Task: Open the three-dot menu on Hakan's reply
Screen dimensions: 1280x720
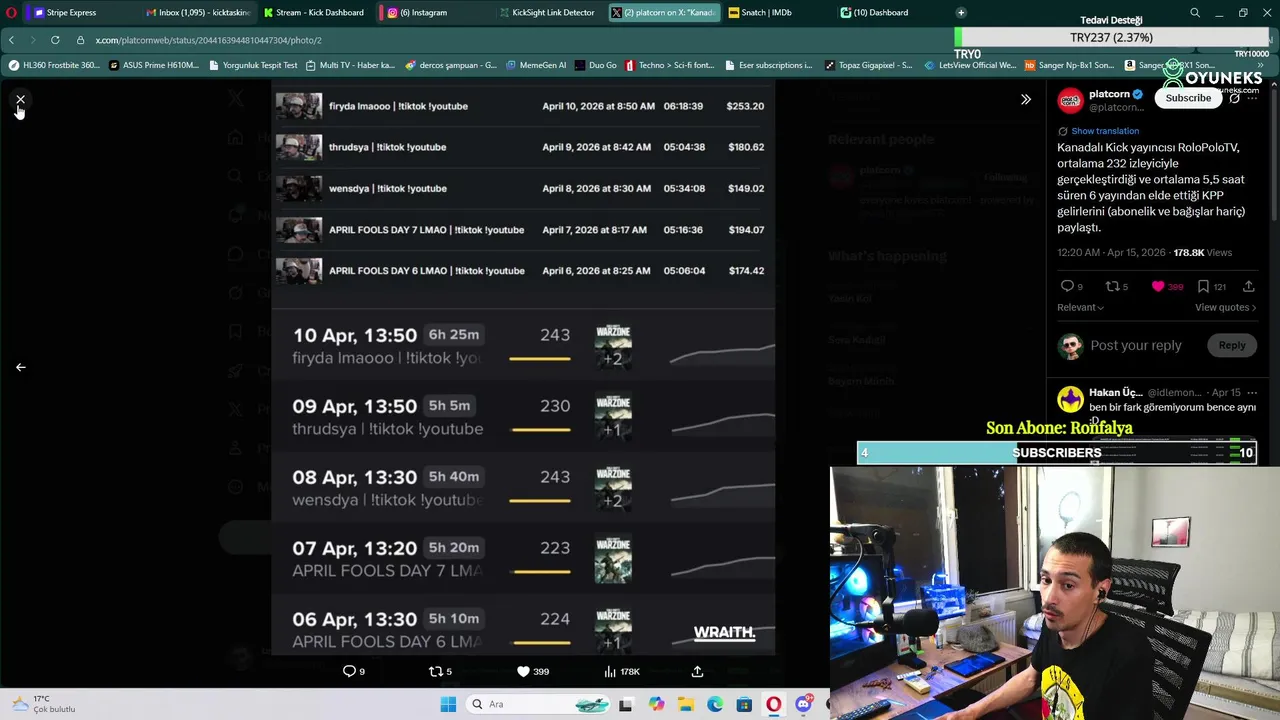Action: pos(1251,393)
